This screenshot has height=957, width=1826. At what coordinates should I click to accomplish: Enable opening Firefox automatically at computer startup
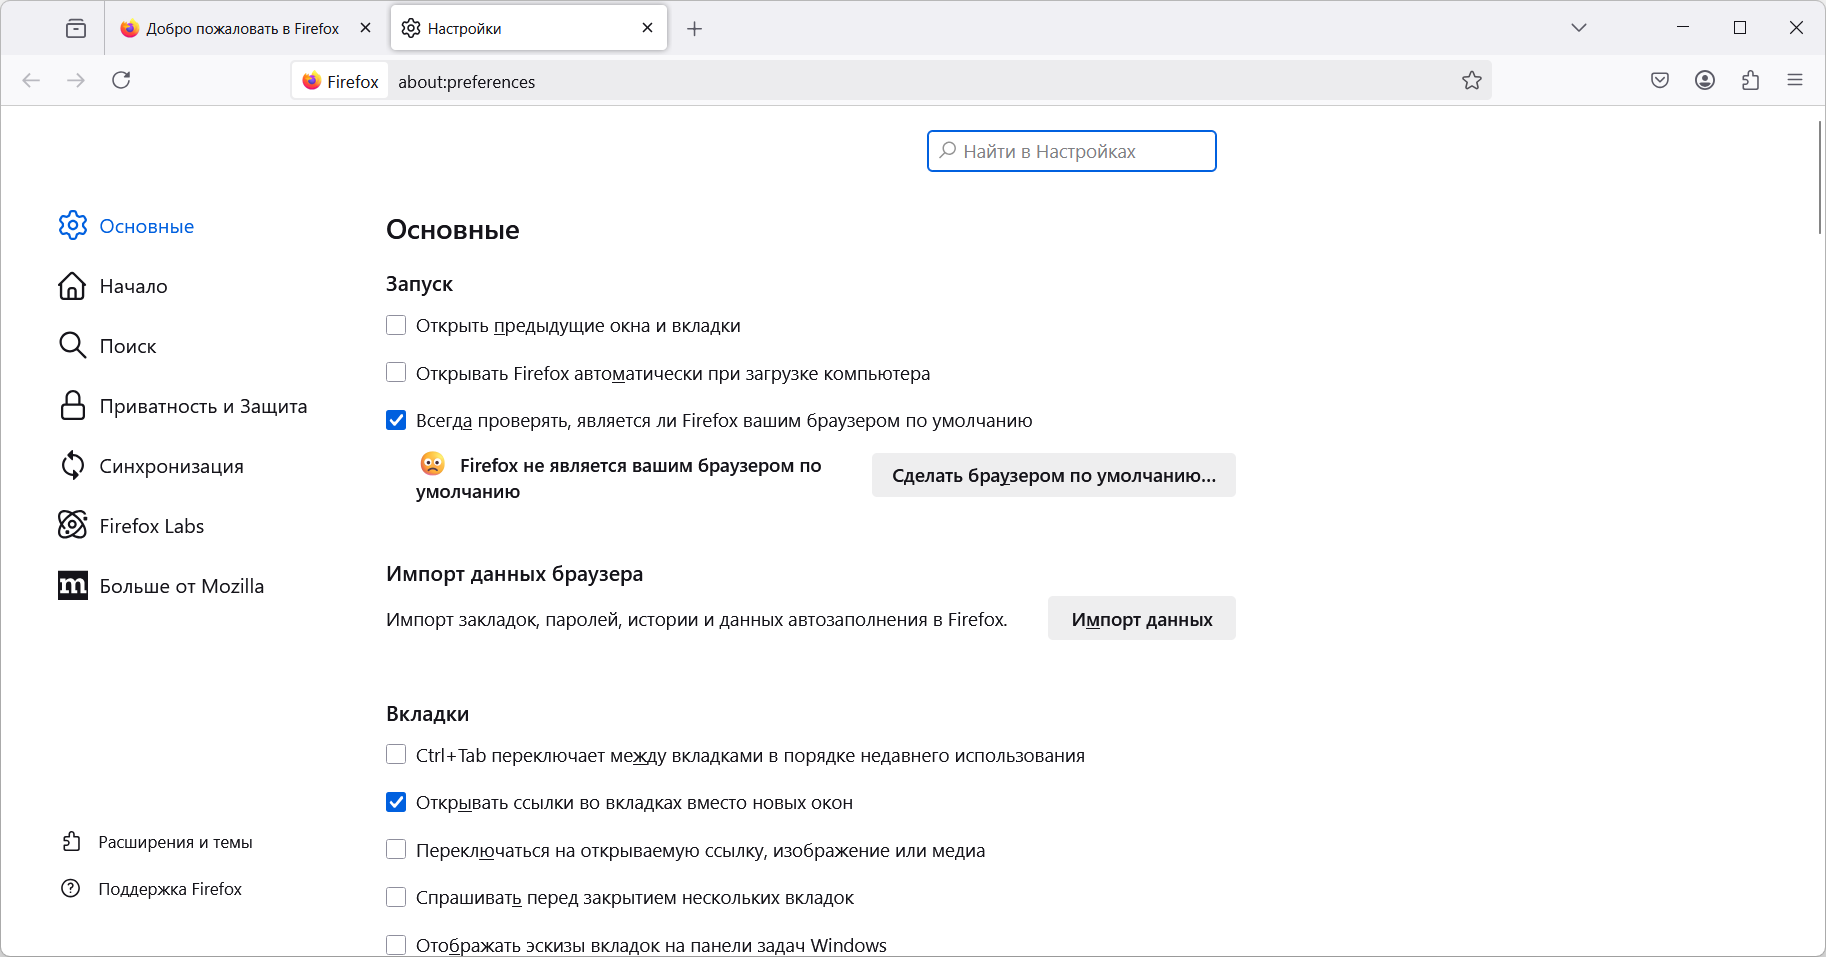pyautogui.click(x=396, y=373)
